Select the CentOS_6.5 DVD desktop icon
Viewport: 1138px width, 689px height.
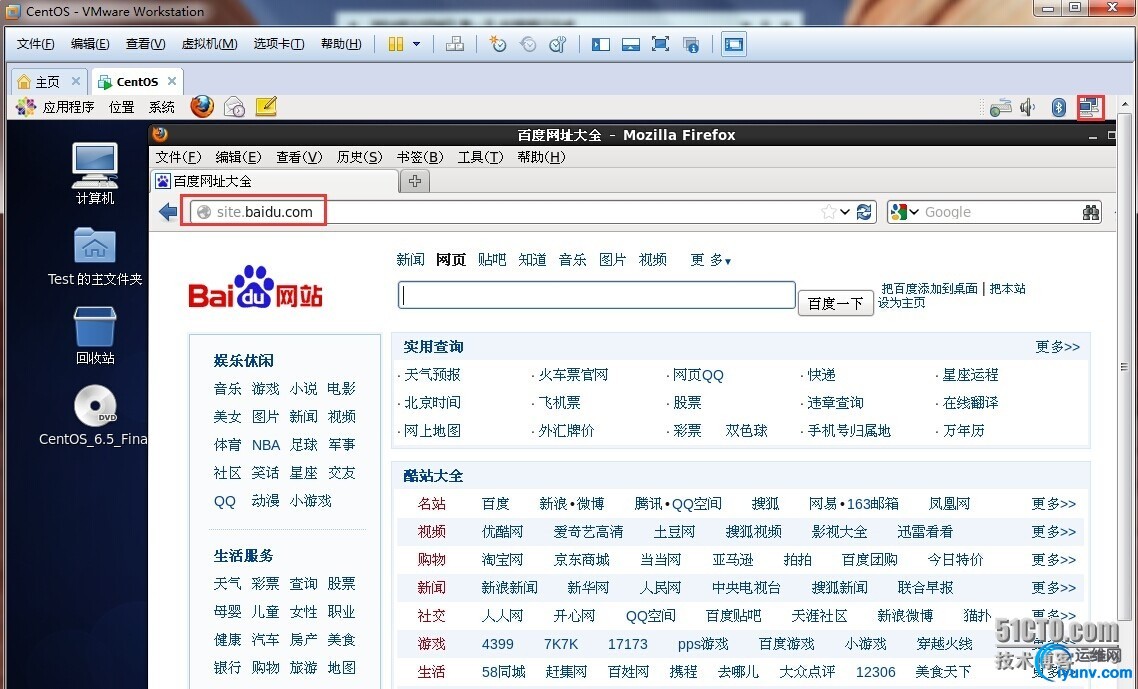[x=94, y=415]
